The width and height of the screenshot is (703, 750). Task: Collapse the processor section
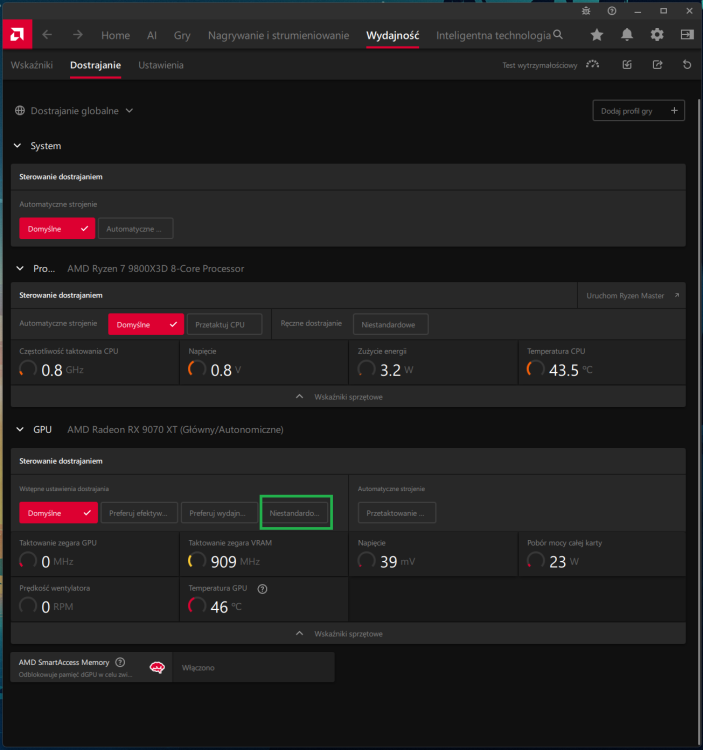click(20, 268)
